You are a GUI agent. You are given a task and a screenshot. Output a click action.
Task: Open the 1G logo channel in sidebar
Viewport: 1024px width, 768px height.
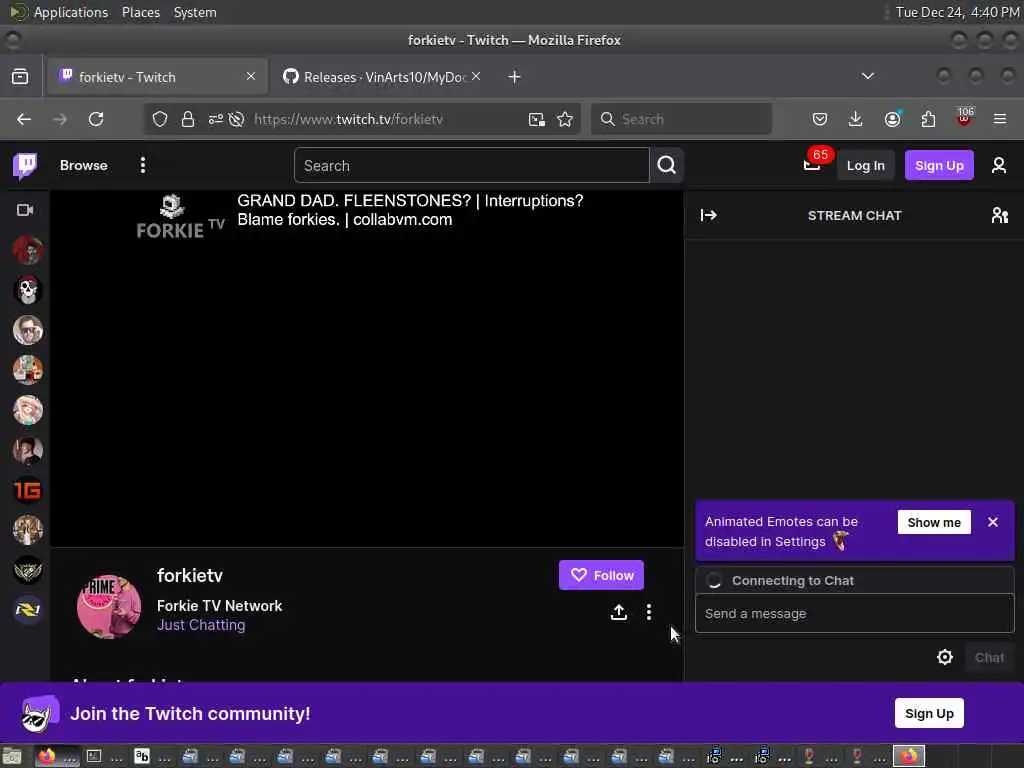[27, 490]
